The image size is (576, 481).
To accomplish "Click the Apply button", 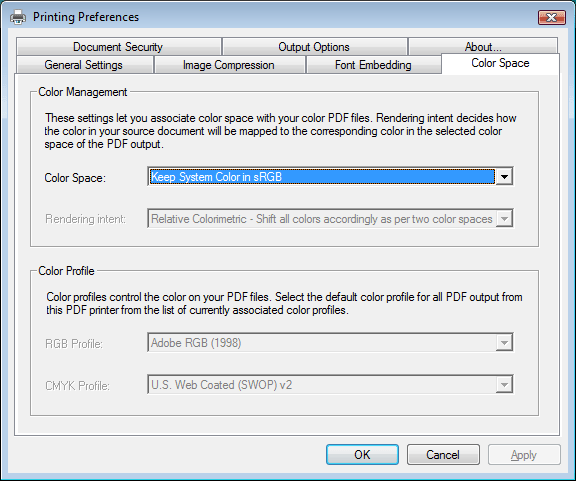I will click(524, 455).
